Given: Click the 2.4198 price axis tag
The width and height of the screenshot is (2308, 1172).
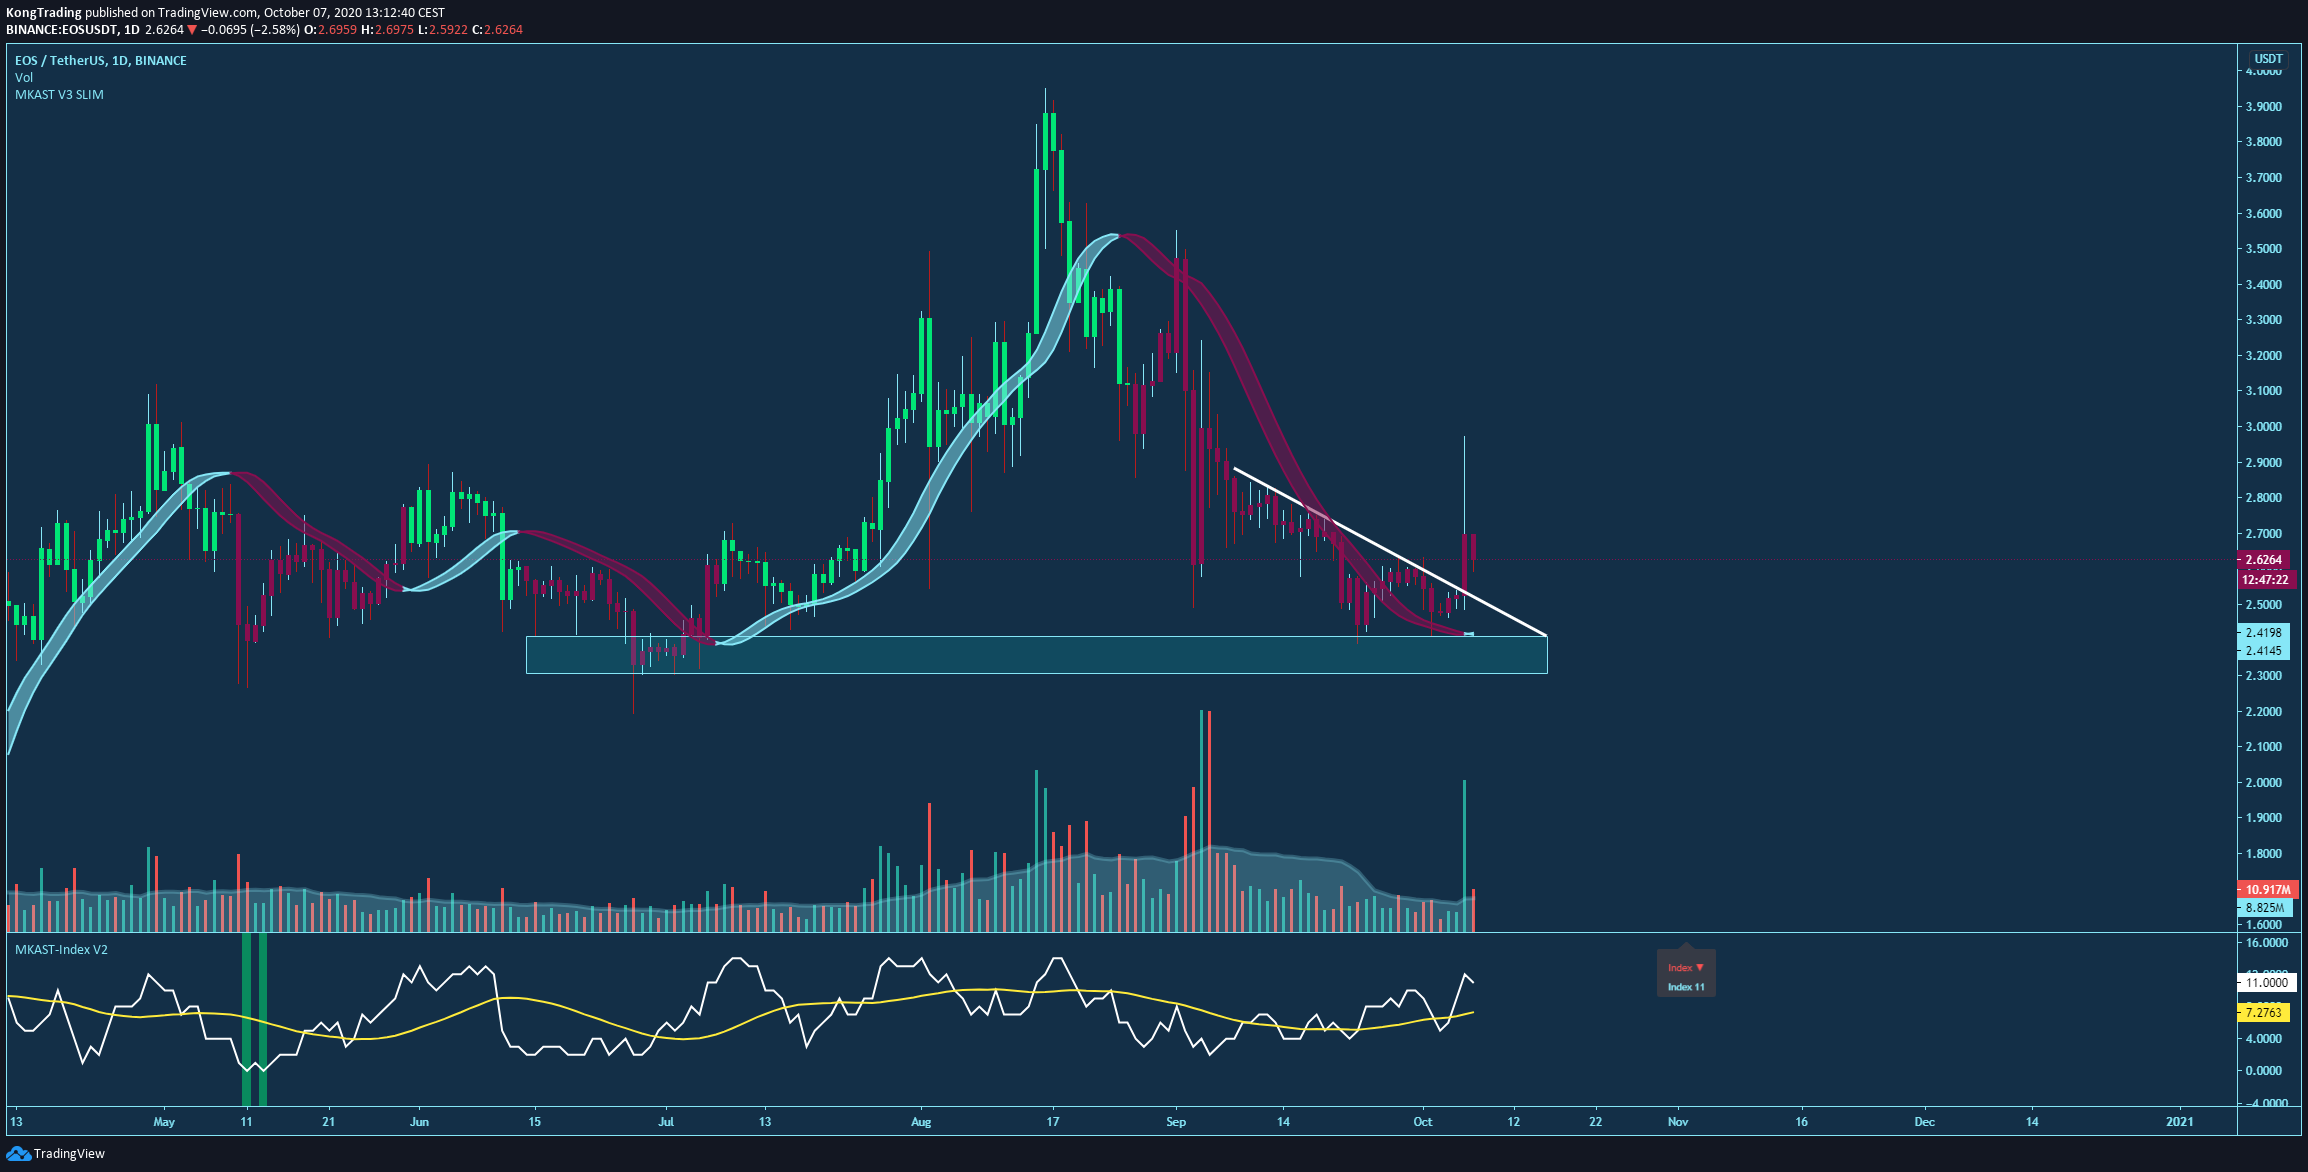Looking at the screenshot, I should click(x=2263, y=633).
